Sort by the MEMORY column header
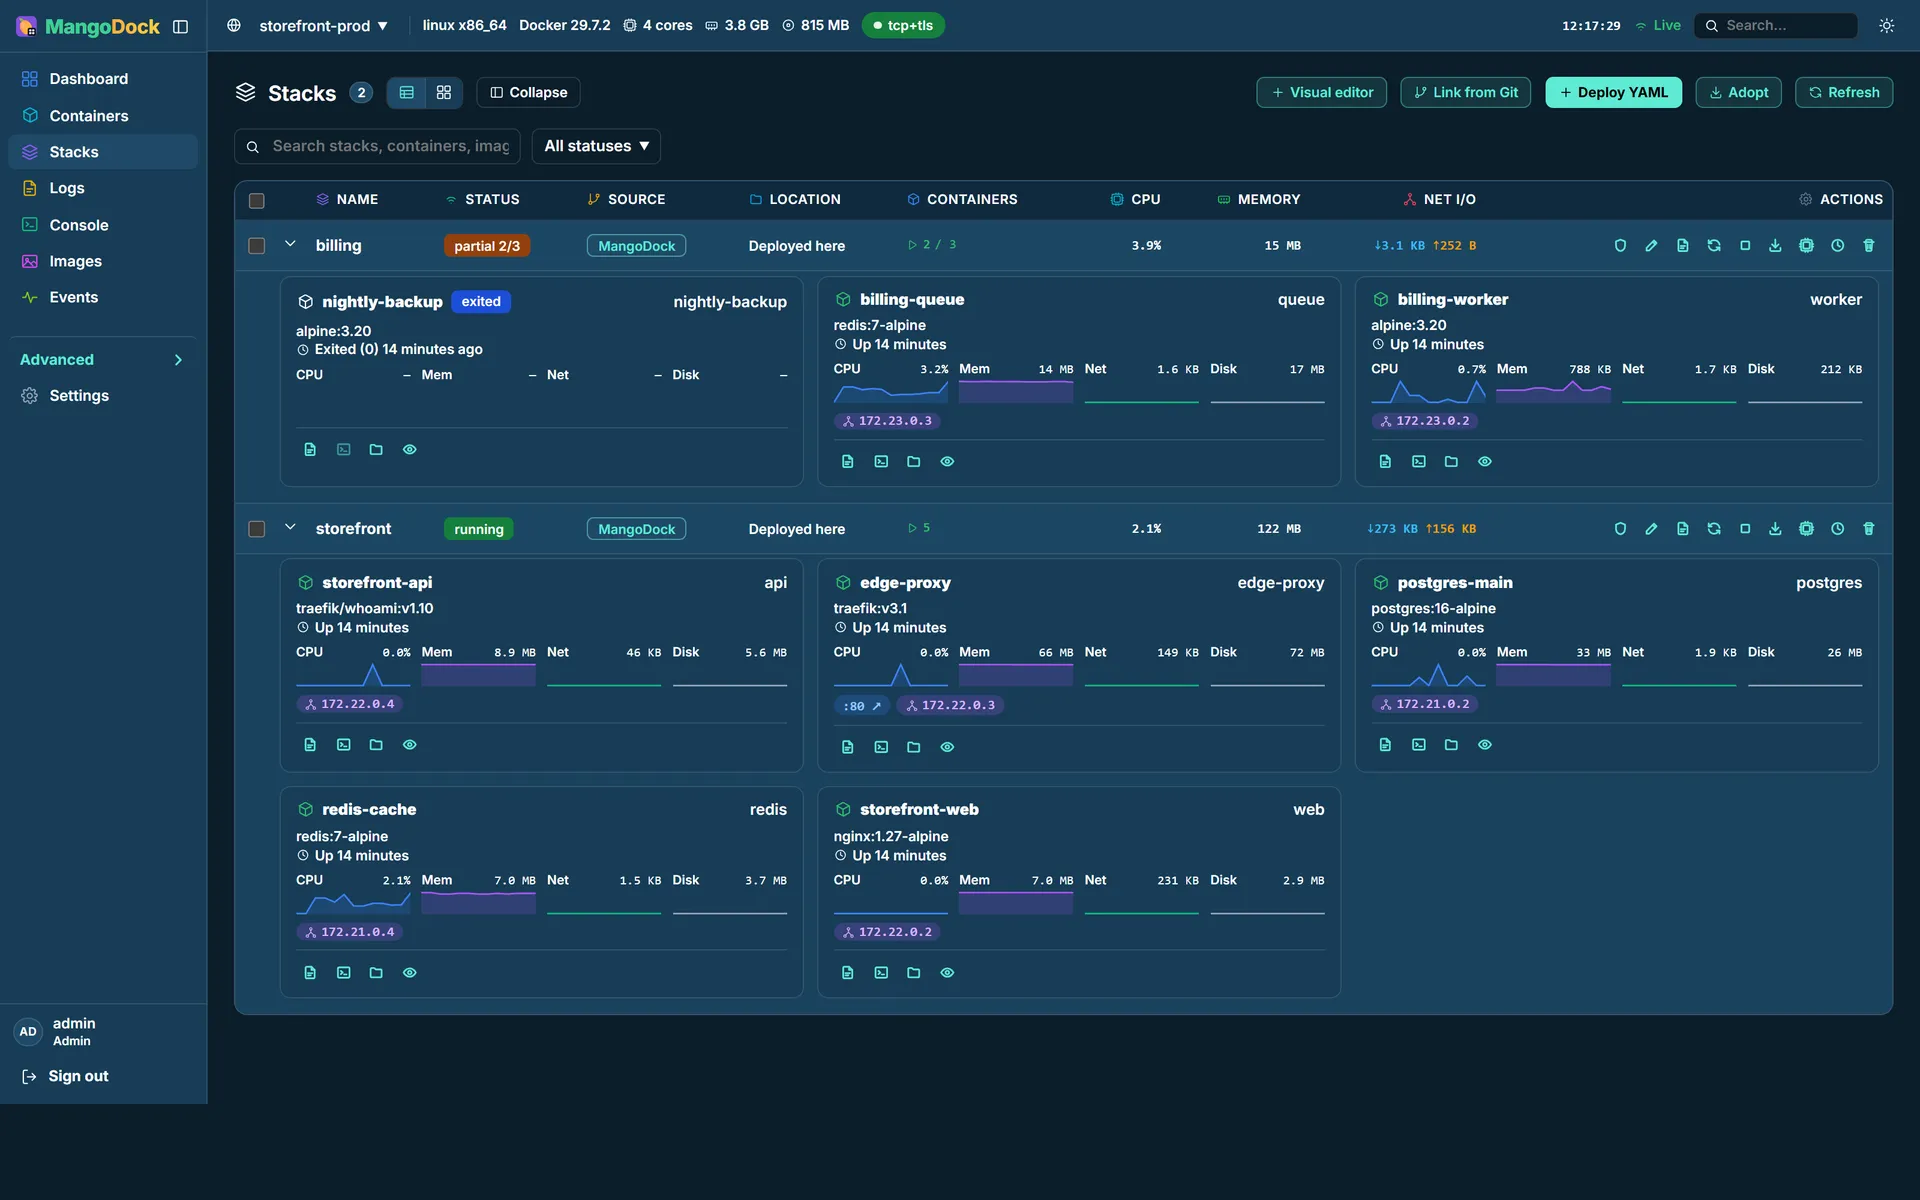 coord(1259,200)
